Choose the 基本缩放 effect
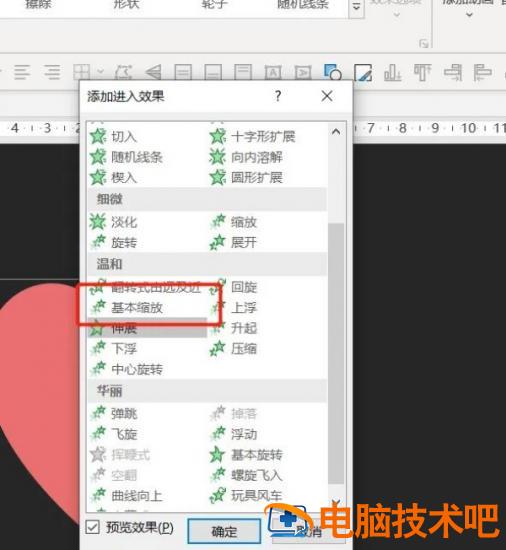This screenshot has height=550, width=506. [126, 308]
